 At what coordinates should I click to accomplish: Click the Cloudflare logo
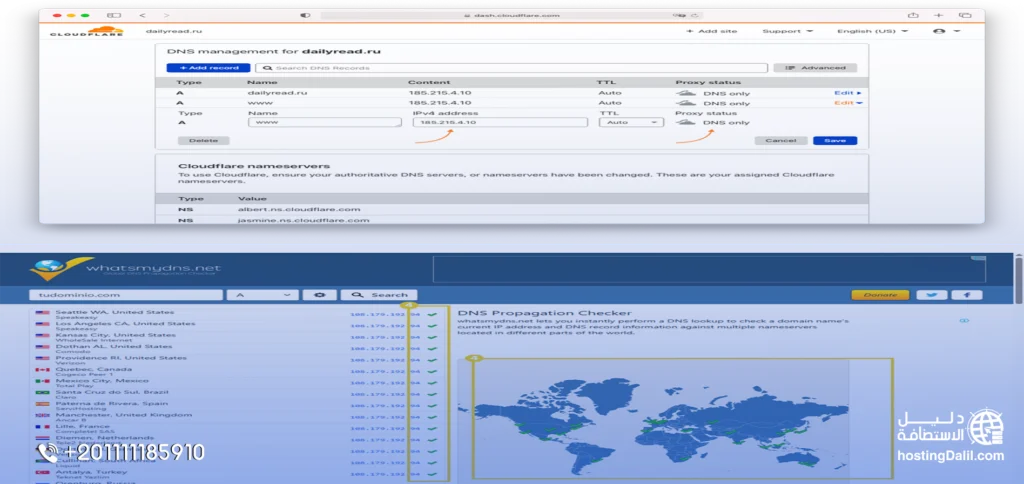pos(87,31)
